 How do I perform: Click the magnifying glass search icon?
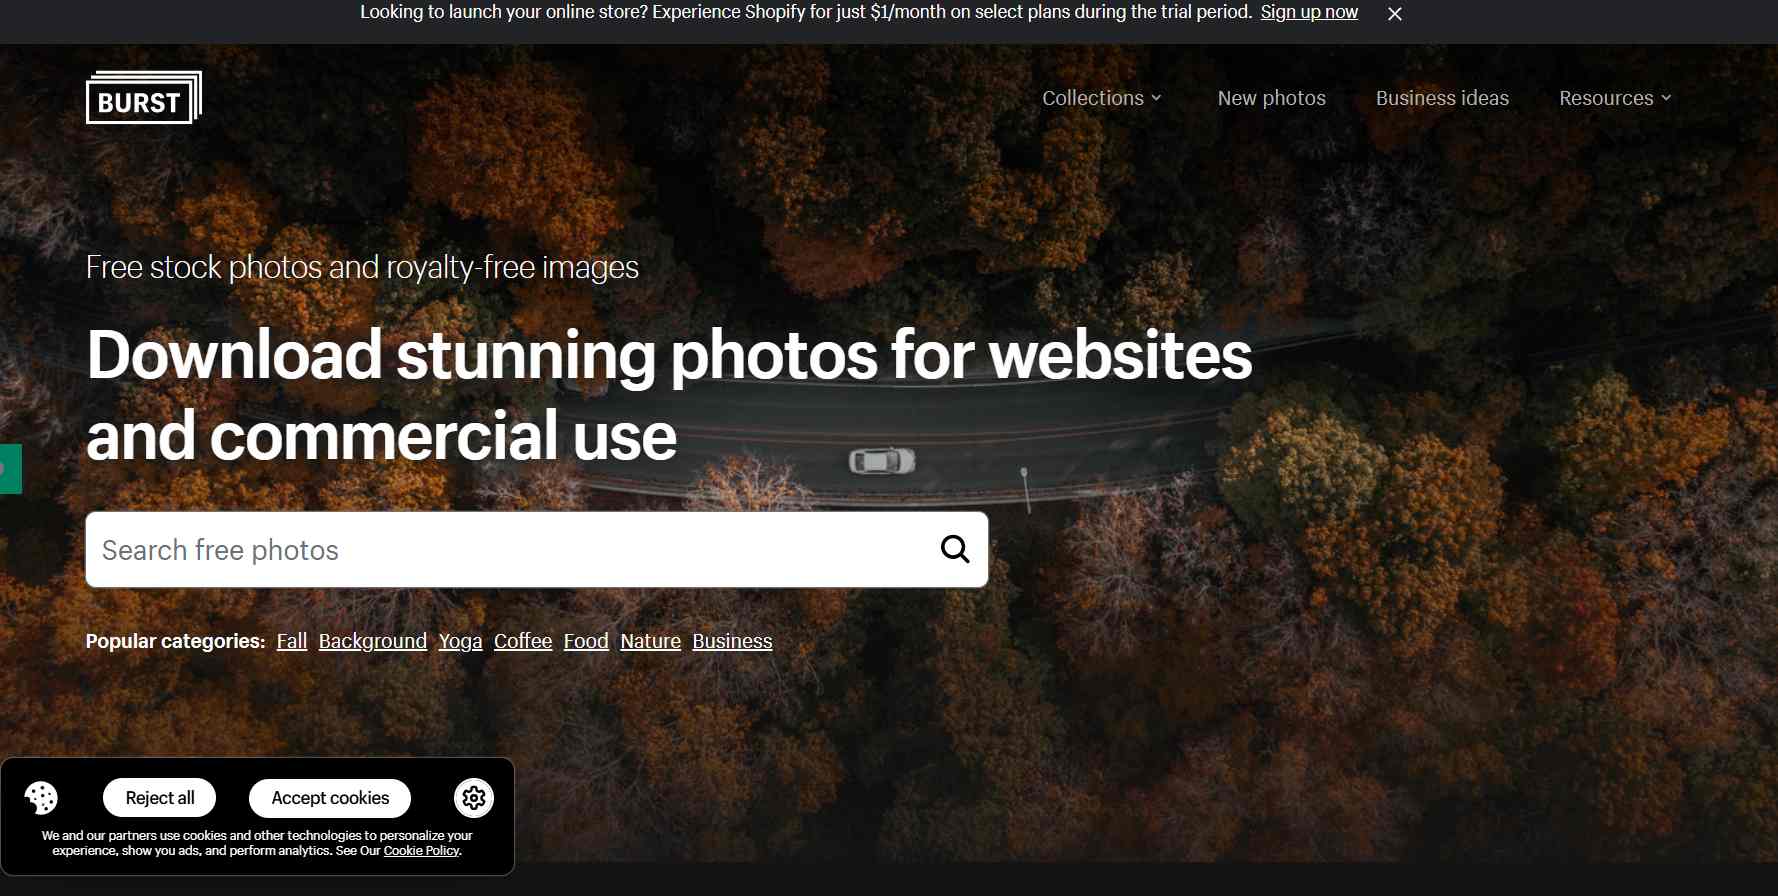[955, 549]
